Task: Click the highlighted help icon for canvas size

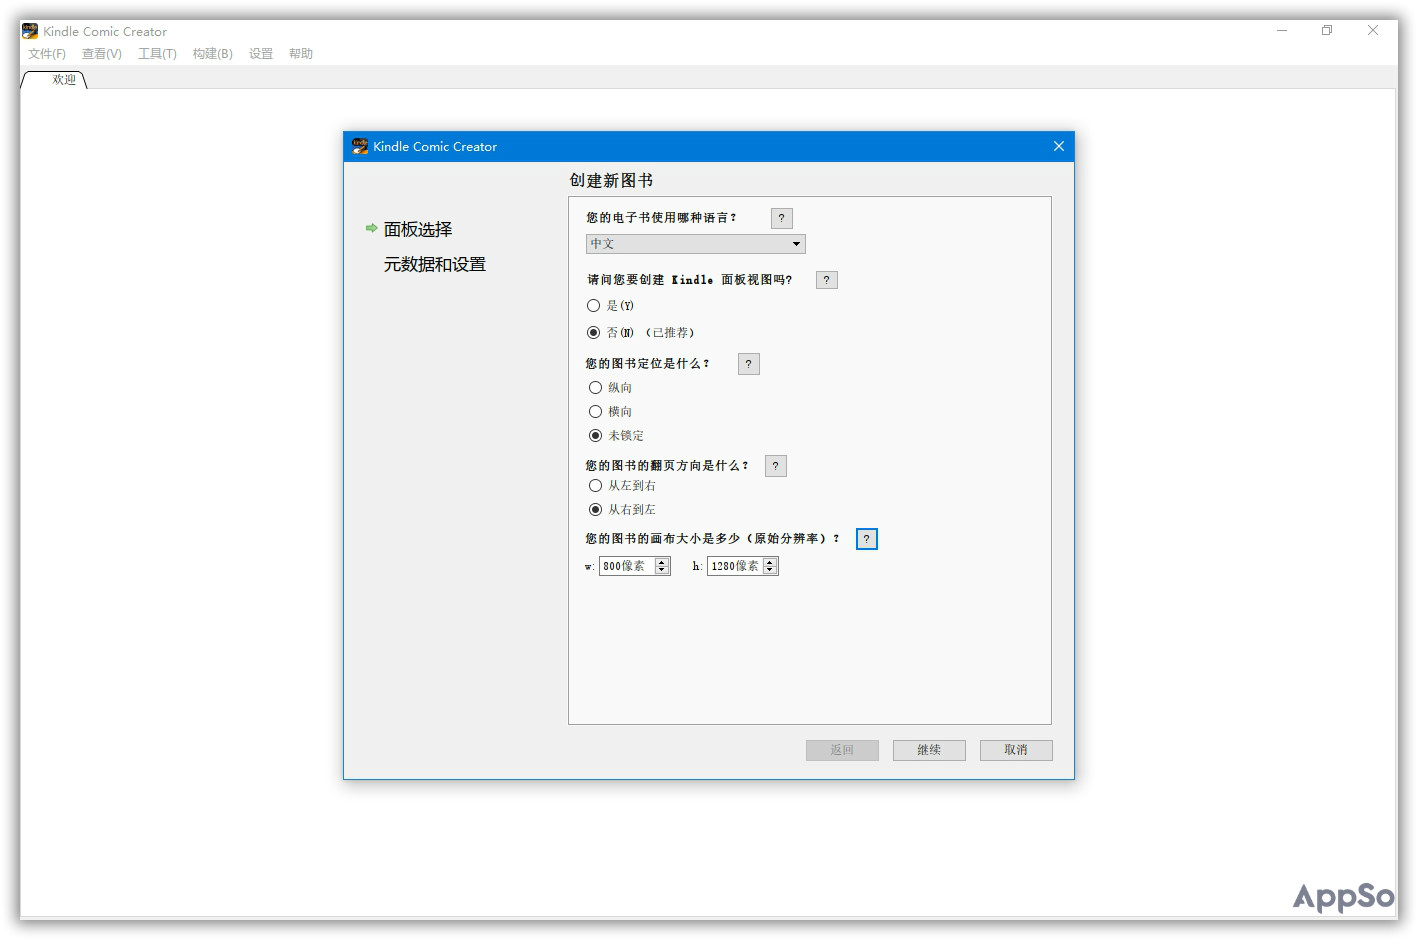Action: click(866, 538)
